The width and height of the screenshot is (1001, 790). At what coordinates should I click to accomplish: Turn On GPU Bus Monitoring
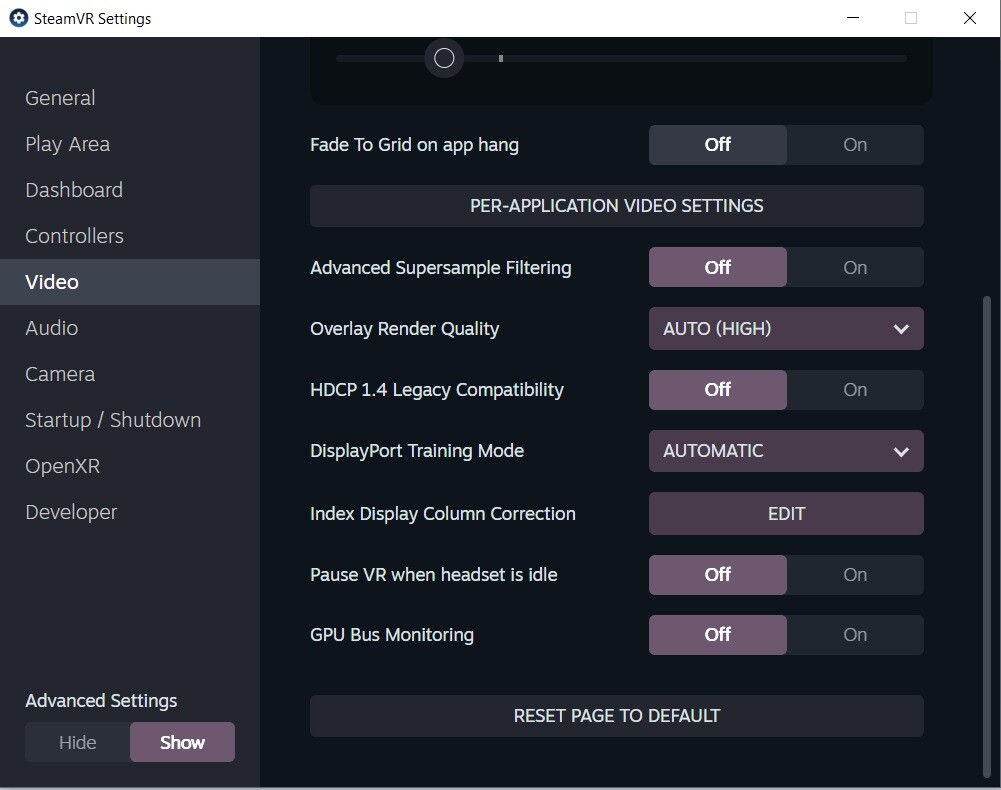855,635
